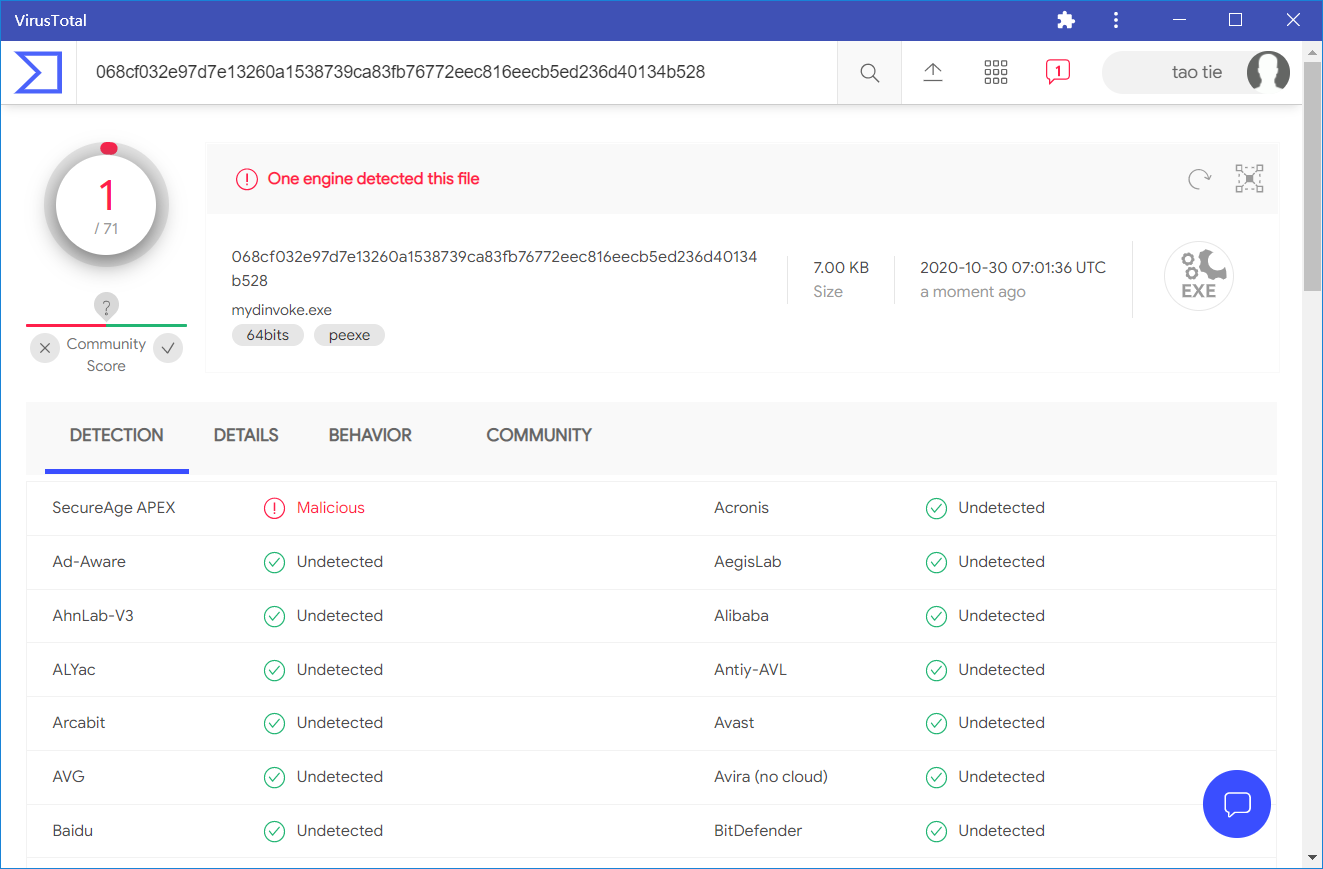Click the 64bits tag
This screenshot has width=1323, height=869.
[x=268, y=335]
